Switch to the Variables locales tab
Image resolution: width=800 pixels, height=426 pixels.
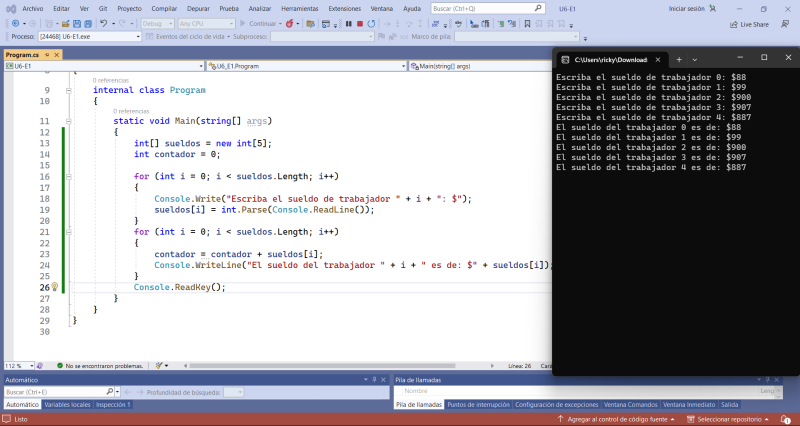[x=67, y=404]
